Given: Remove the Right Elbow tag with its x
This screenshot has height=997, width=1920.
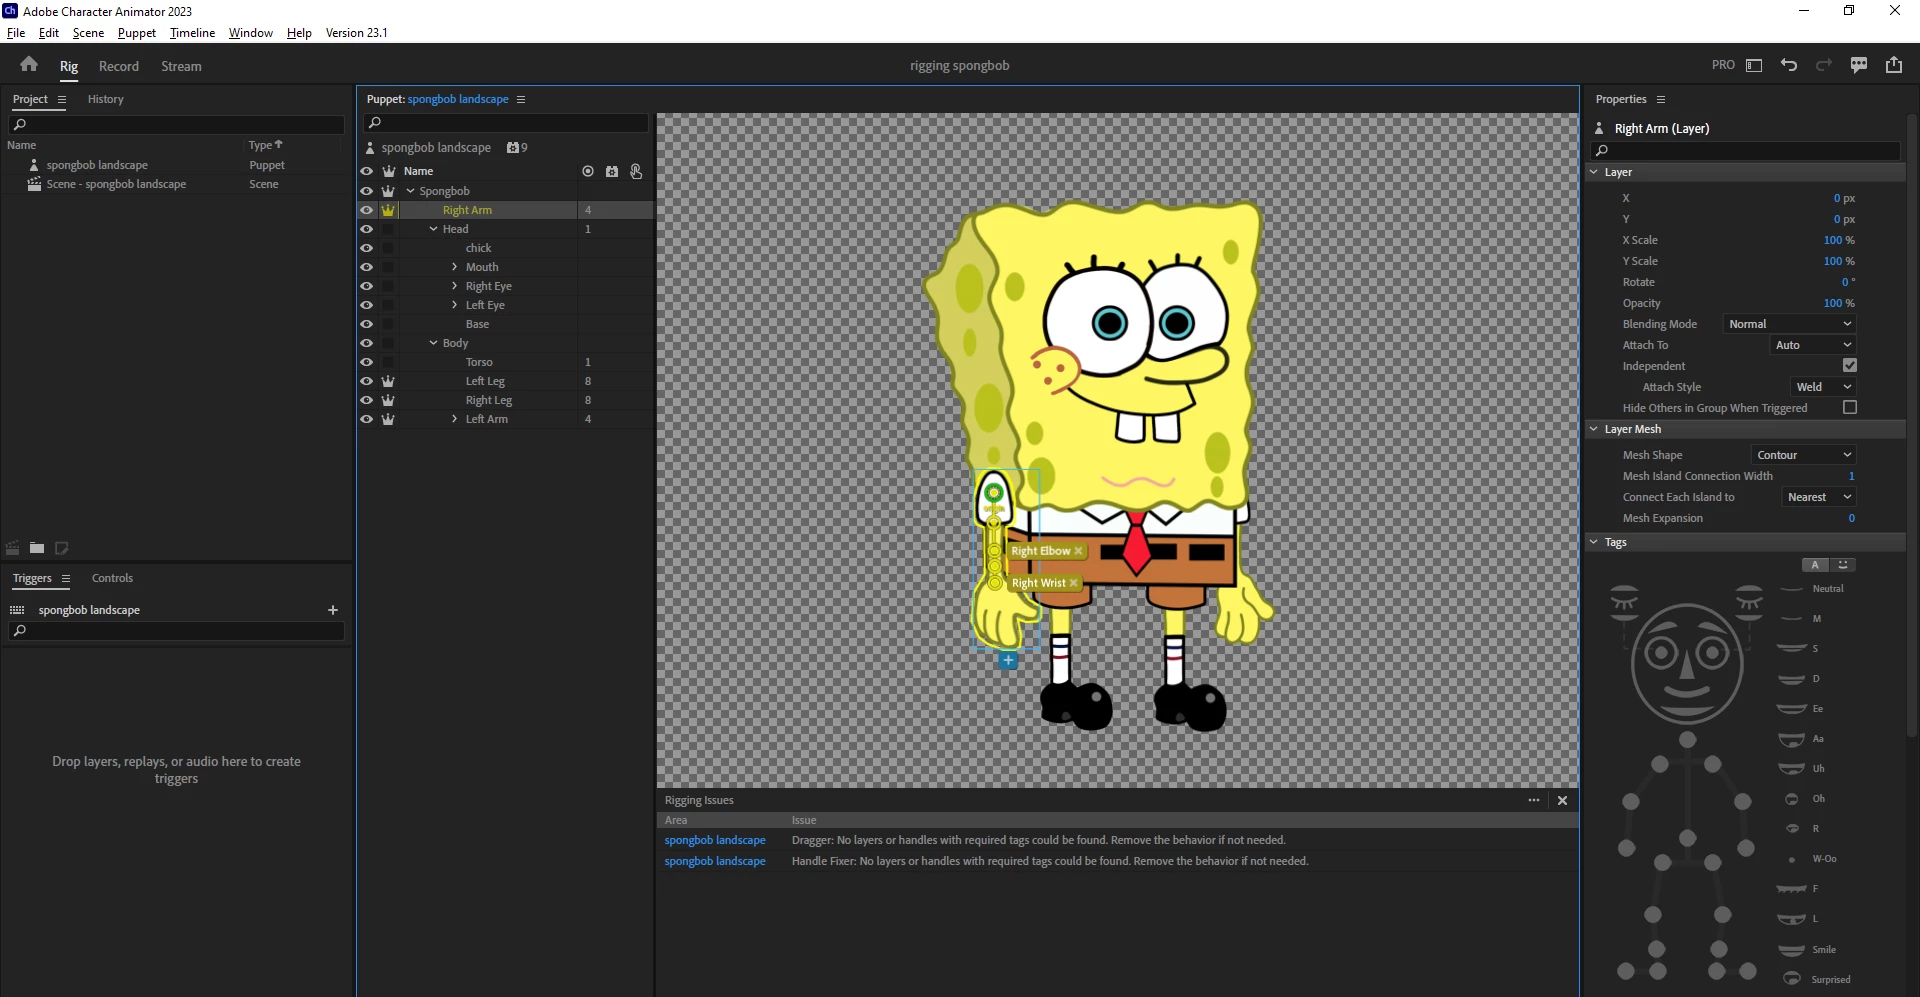Looking at the screenshot, I should pos(1078,551).
